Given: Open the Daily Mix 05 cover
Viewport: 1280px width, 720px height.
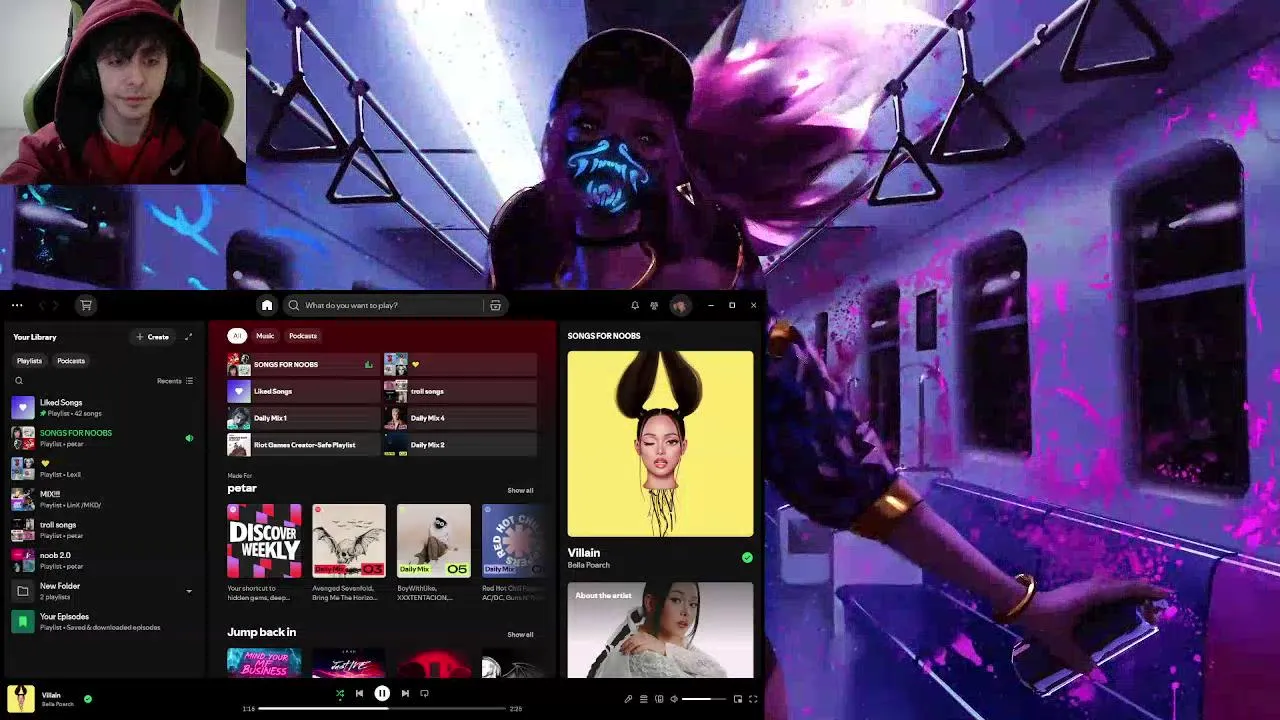Looking at the screenshot, I should (x=434, y=541).
